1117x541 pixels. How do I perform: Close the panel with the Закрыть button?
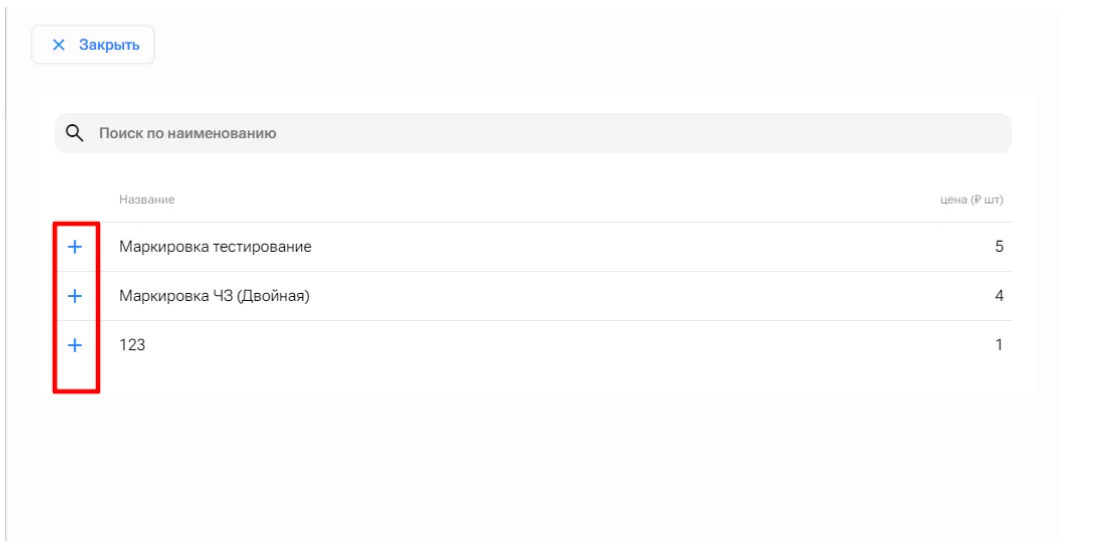93,45
